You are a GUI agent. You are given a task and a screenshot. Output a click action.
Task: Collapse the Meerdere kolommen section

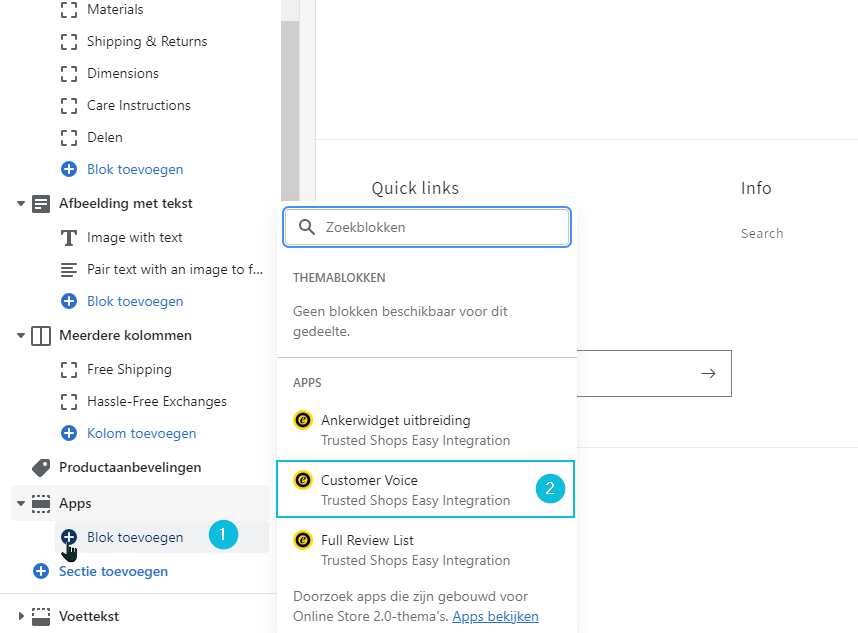click(21, 335)
